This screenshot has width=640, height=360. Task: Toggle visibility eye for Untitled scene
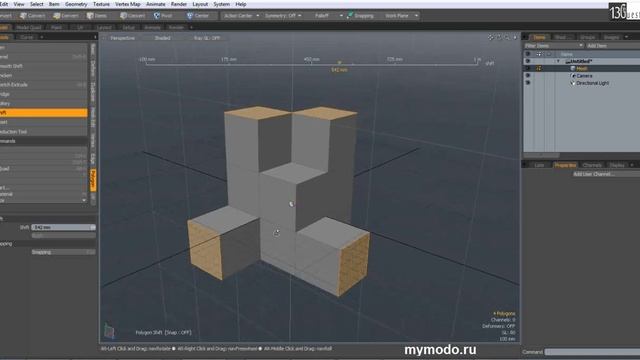(528, 61)
